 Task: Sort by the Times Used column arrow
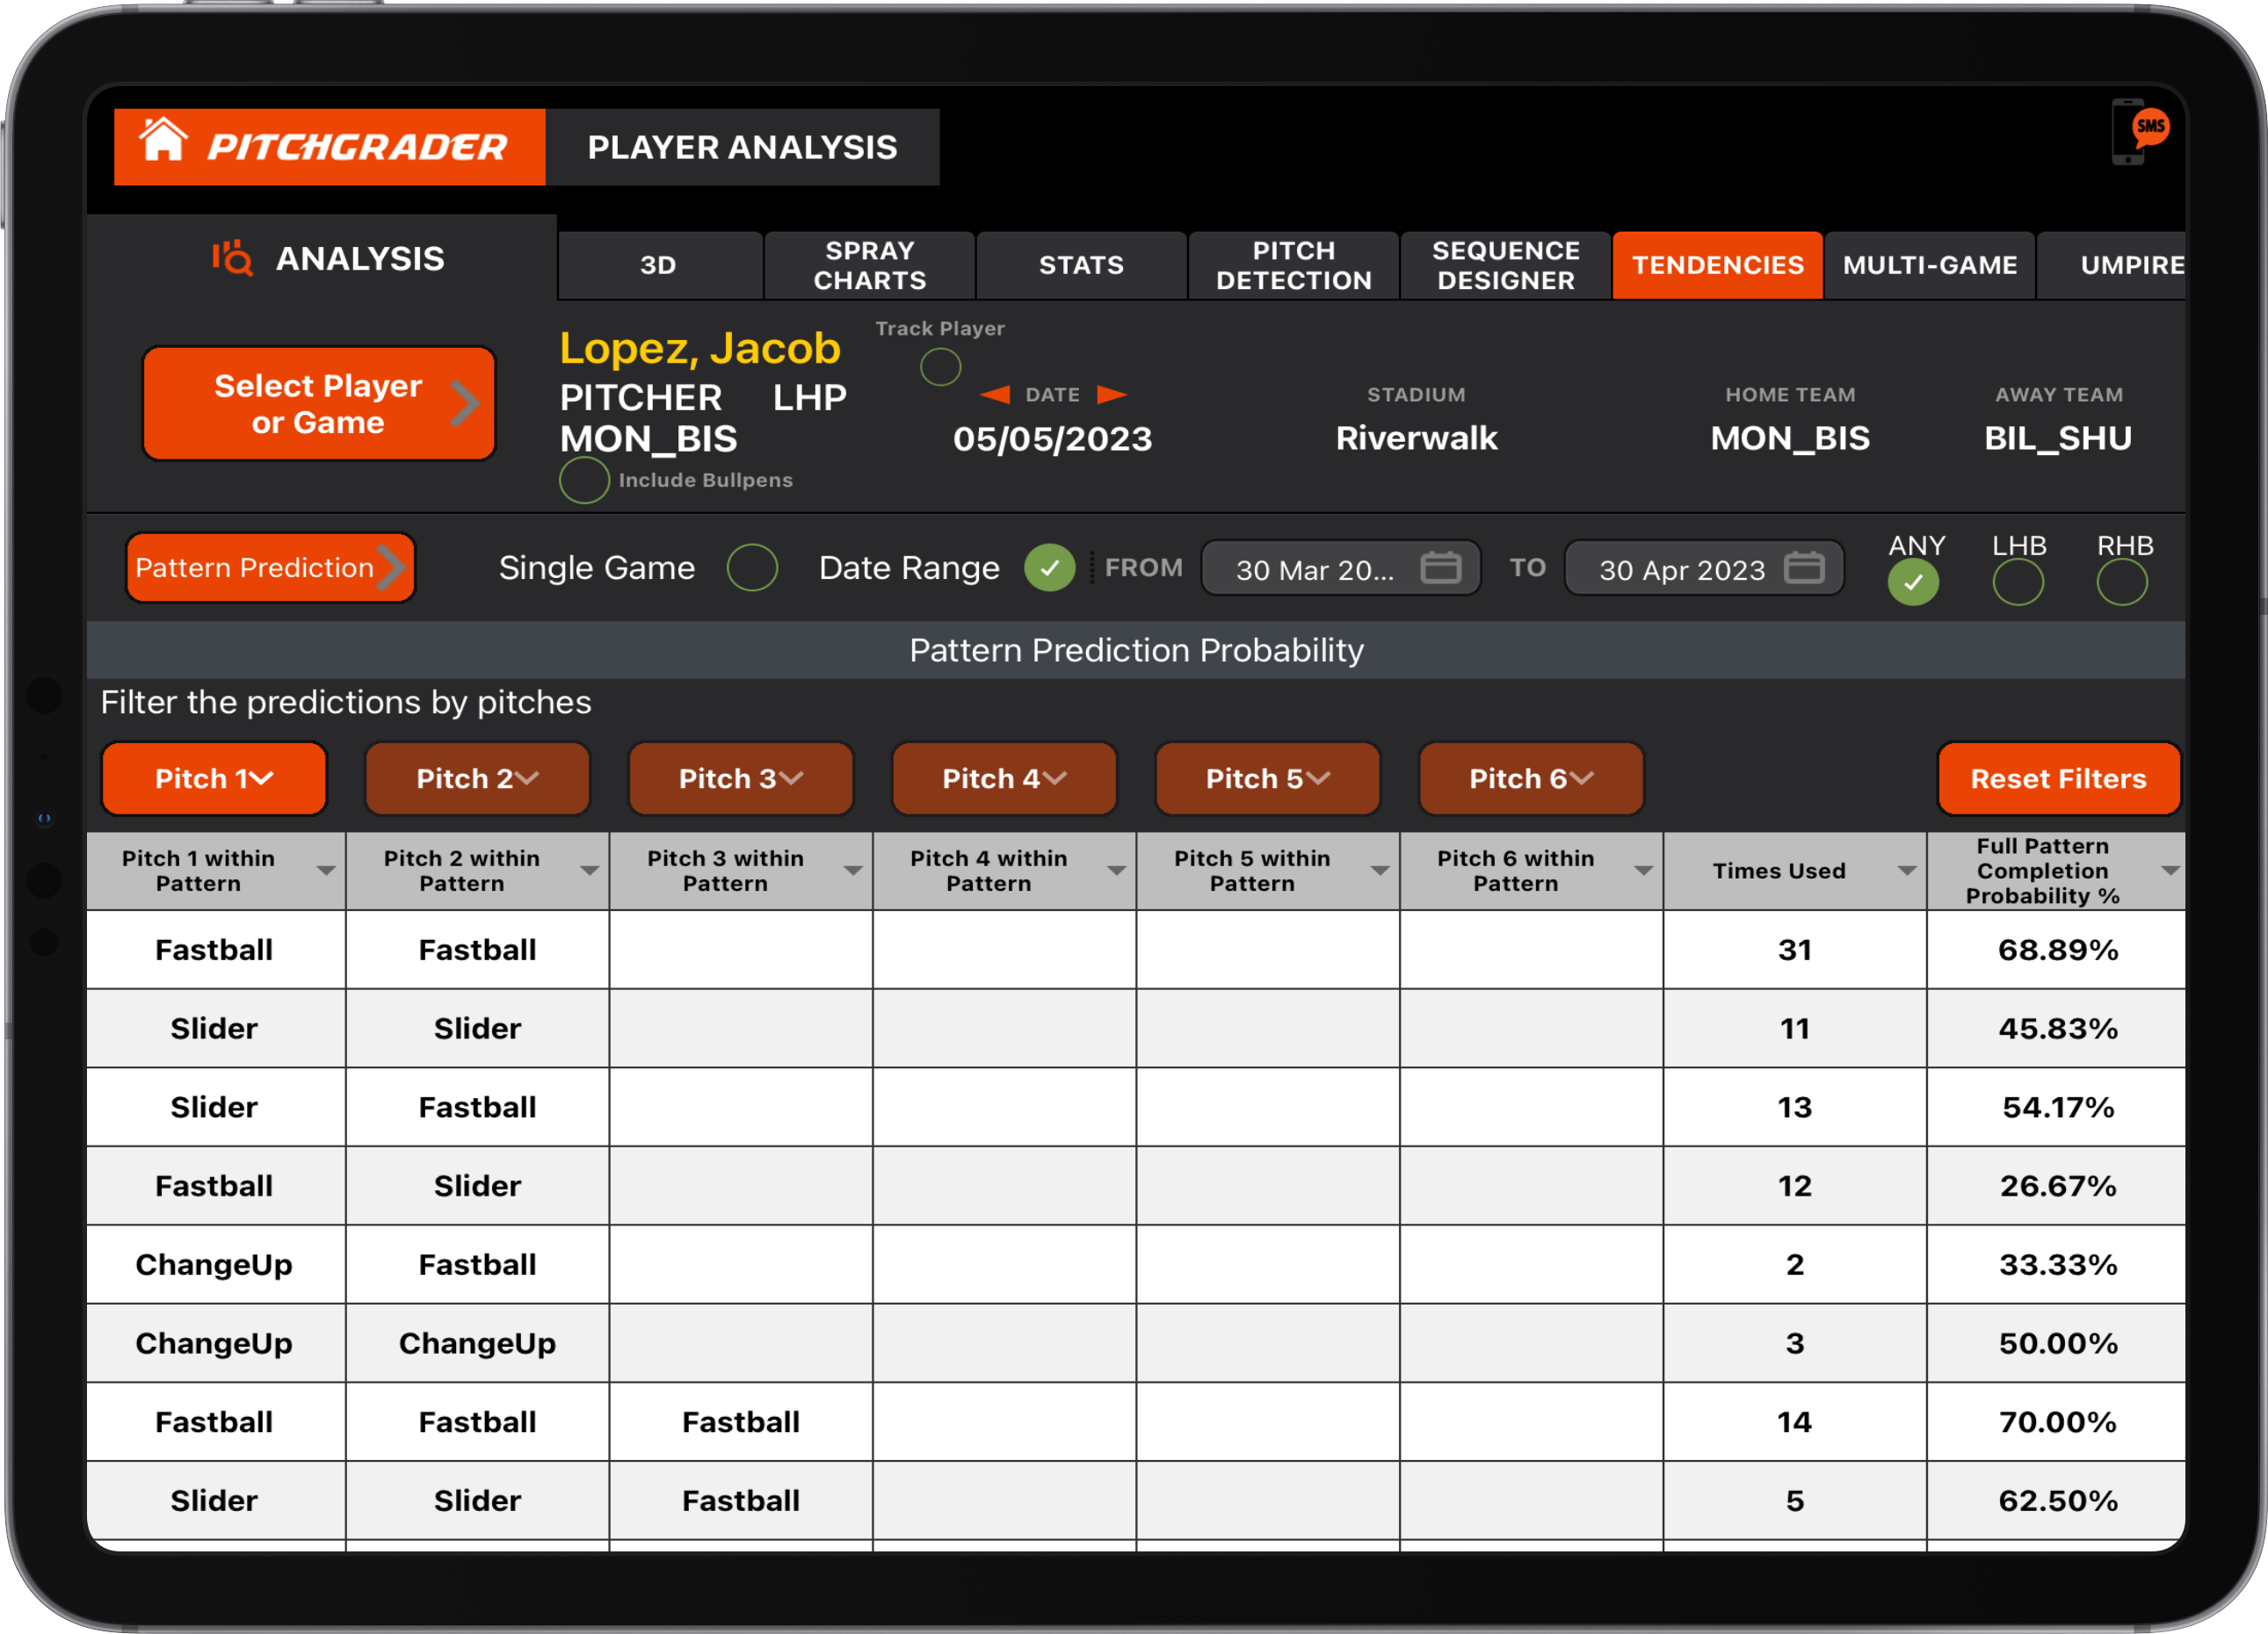[x=1904, y=871]
